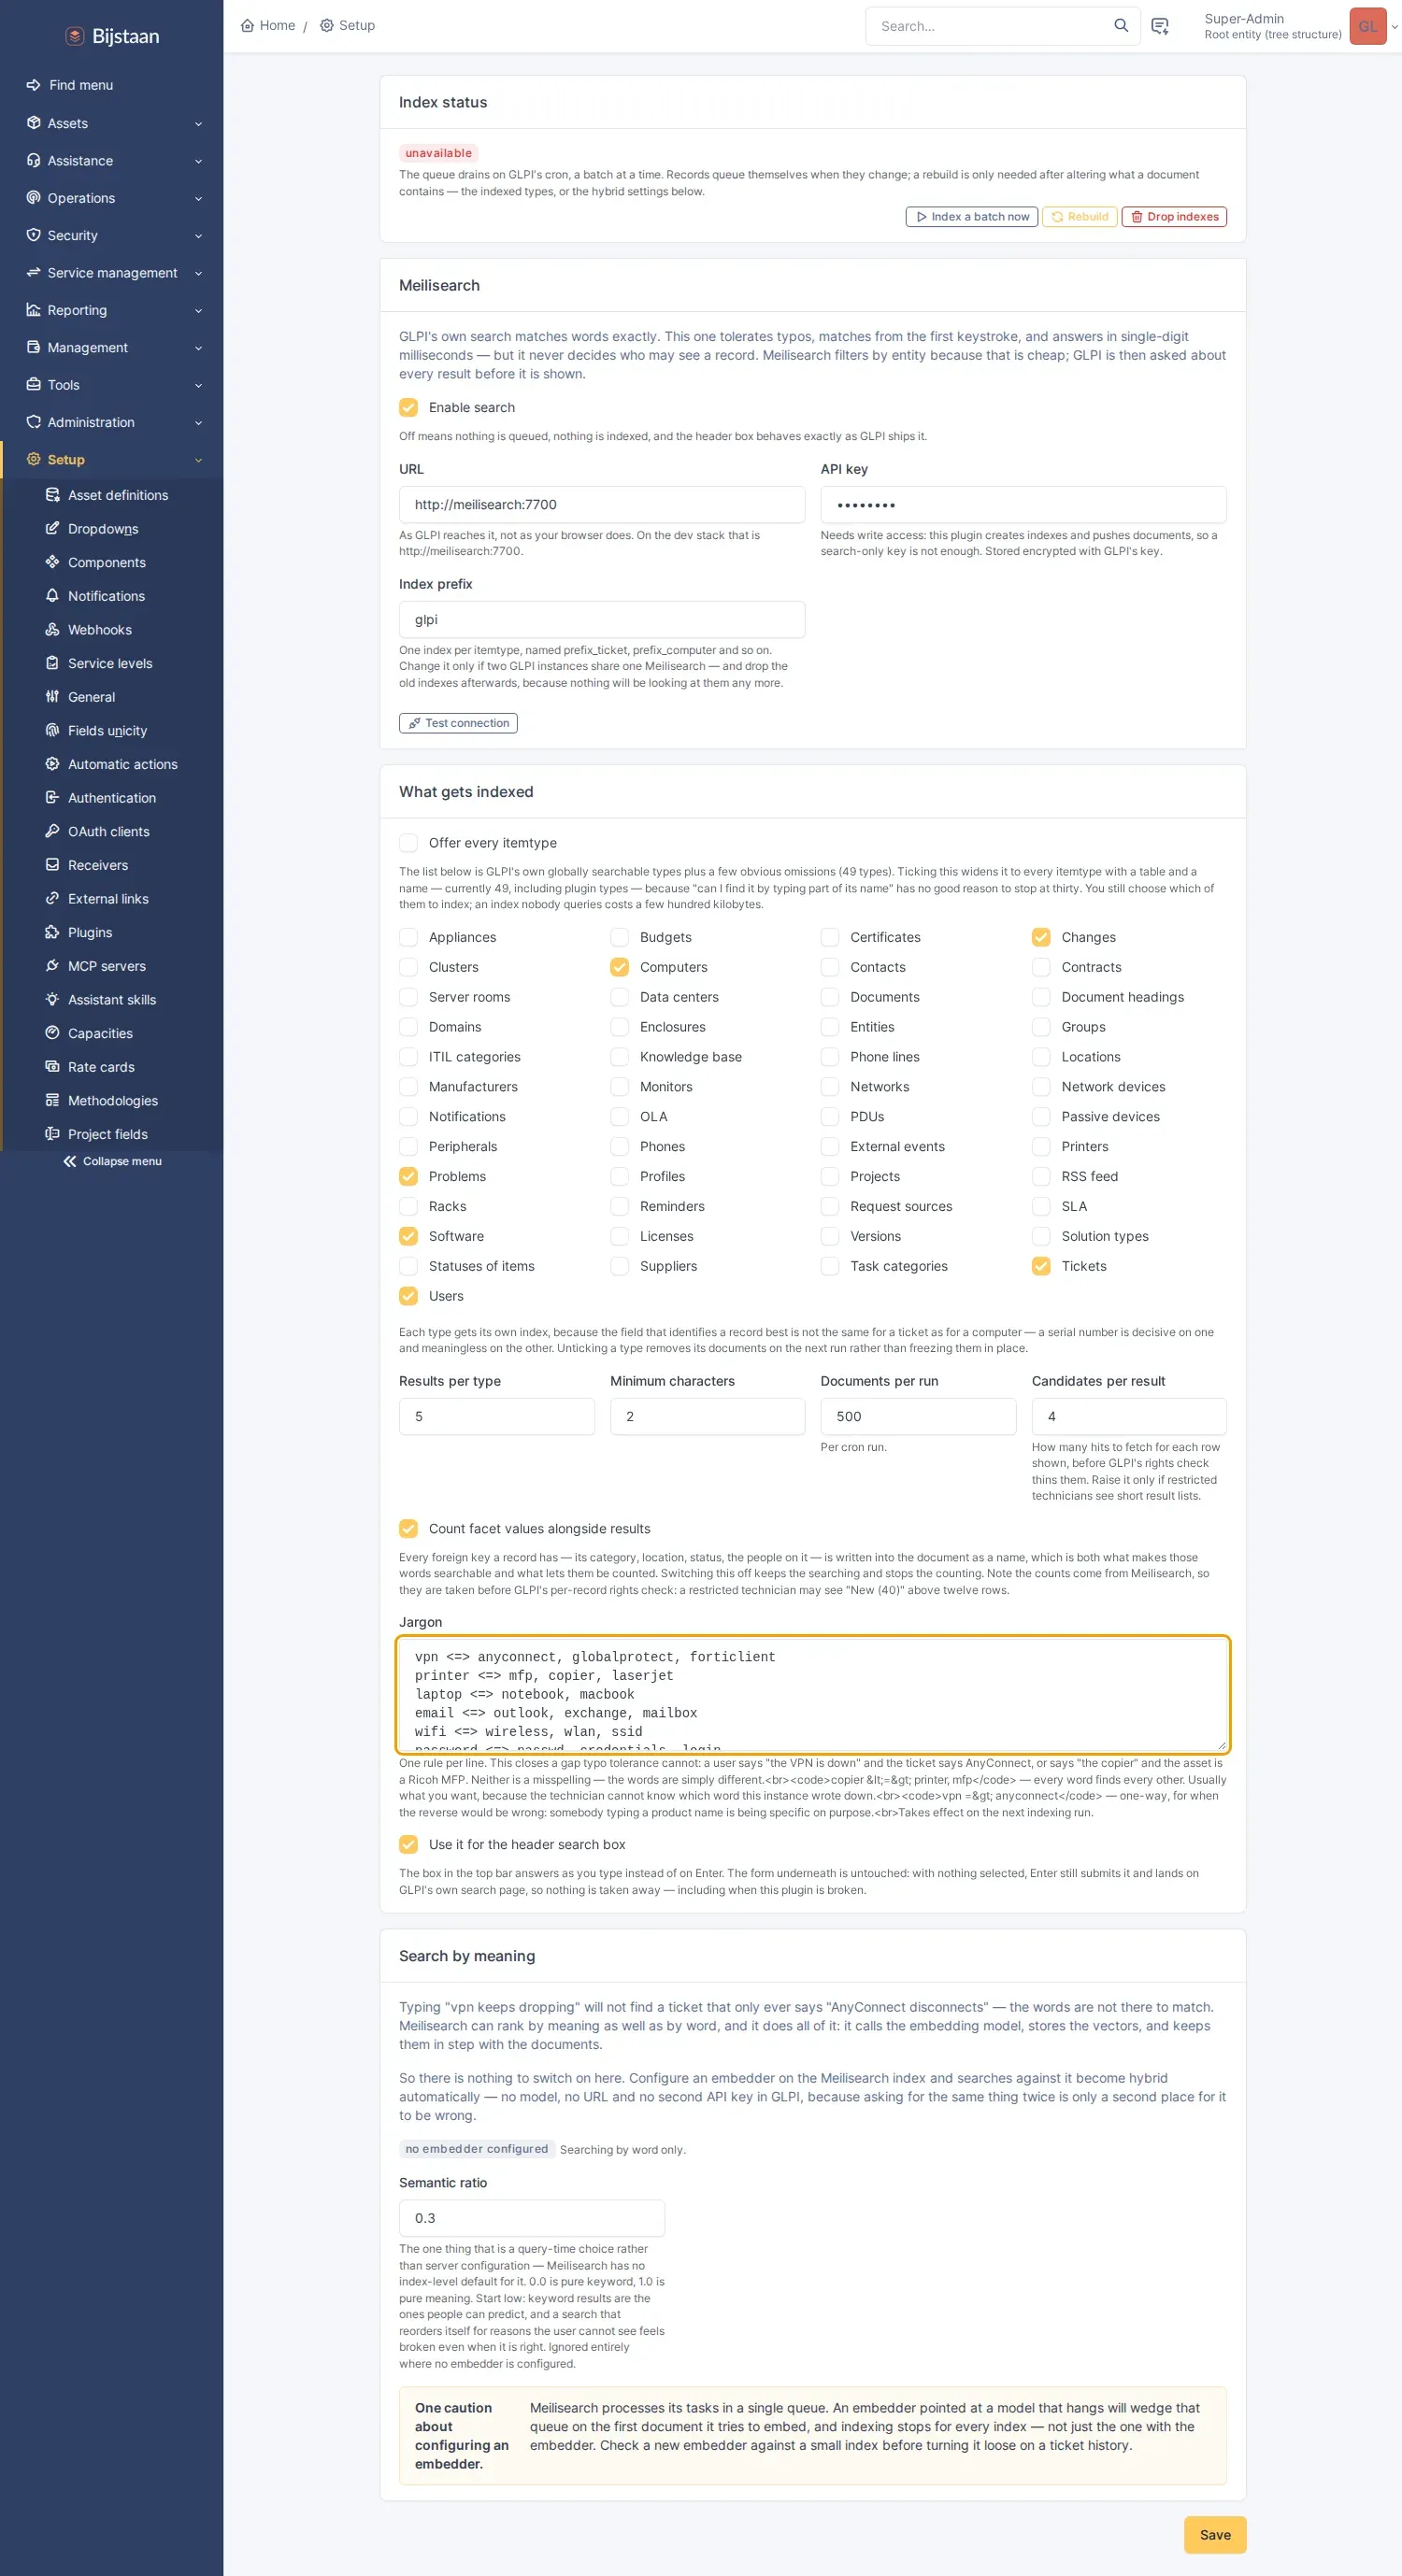Viewport: 1402px width, 2576px height.
Task: Open the Service levels menu item
Action: [112, 663]
